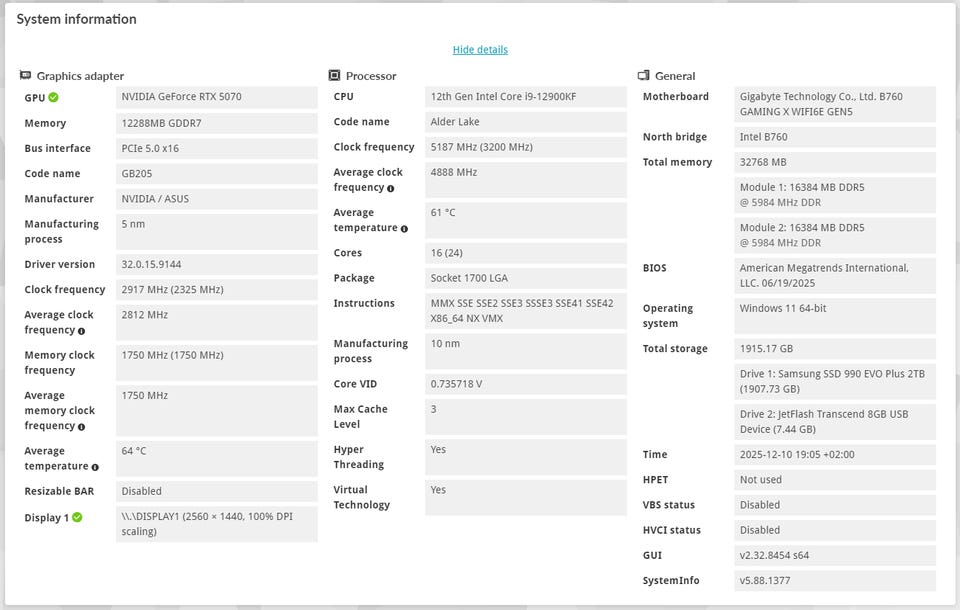The image size is (960, 610).
Task: Select the Windows 11 64-bit value
Action: click(x=835, y=316)
